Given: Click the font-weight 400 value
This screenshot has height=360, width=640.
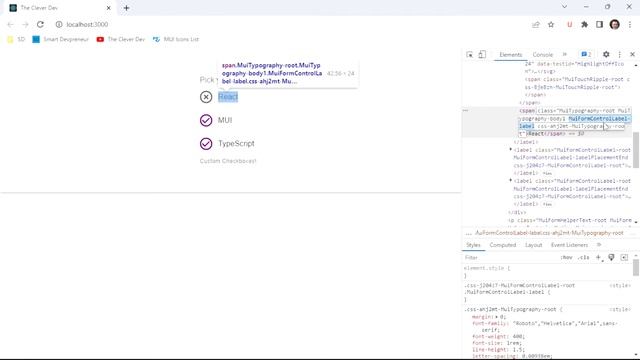Looking at the screenshot, I should [x=518, y=336].
